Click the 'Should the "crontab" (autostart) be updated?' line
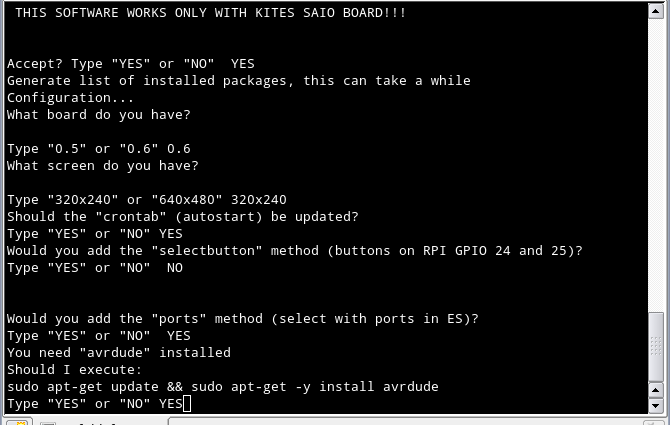Viewport: 670px width, 425px height. [x=182, y=217]
